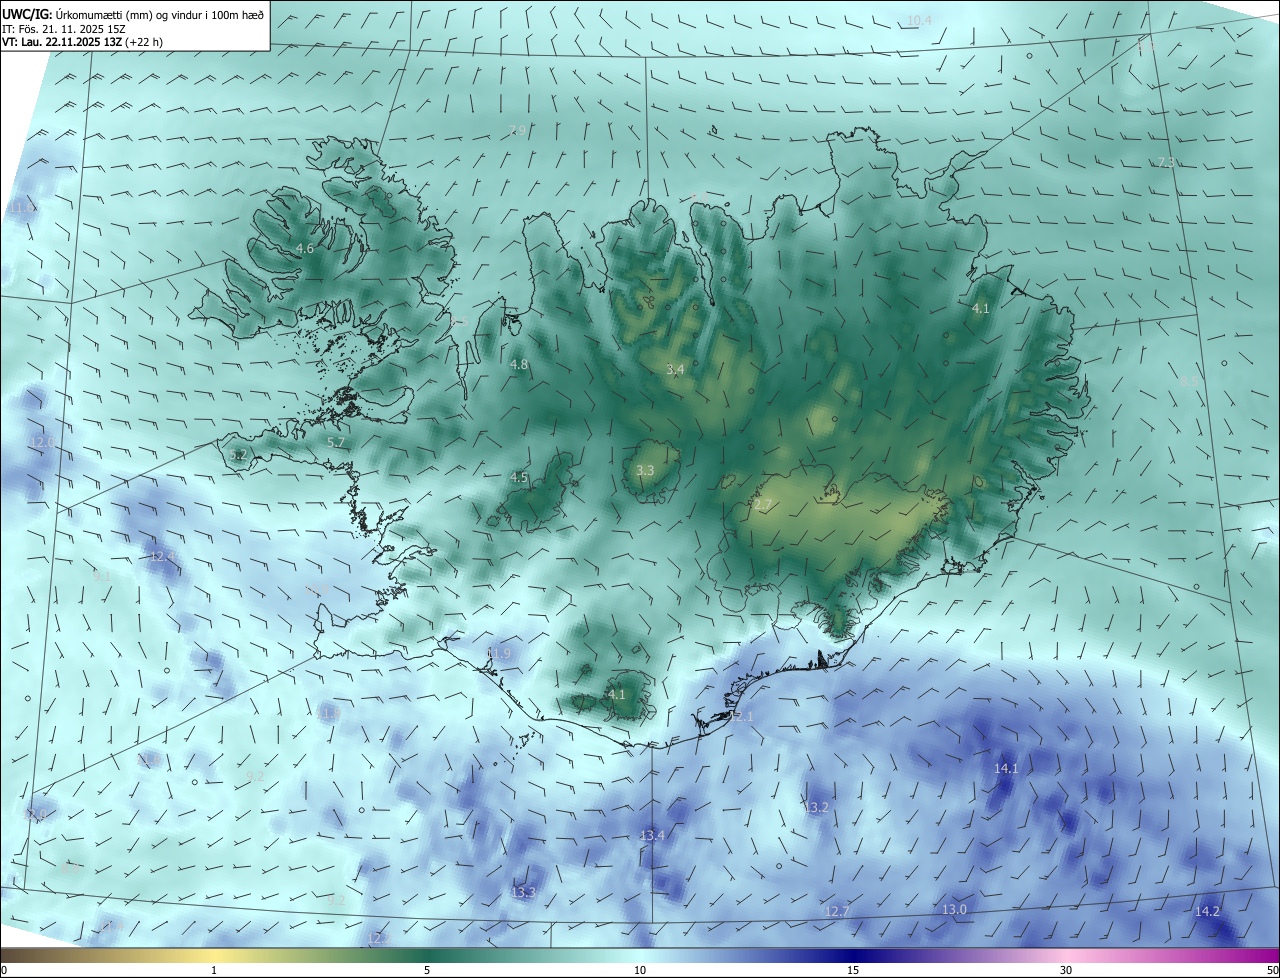Click the 5.2 value label on the map
This screenshot has height=978, width=1280.
click(238, 455)
